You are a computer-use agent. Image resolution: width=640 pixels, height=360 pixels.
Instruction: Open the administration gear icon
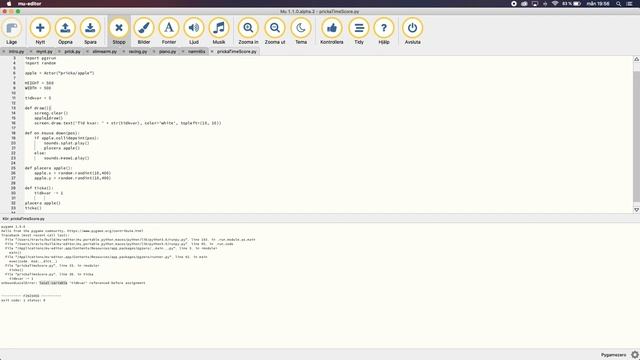tap(635, 355)
